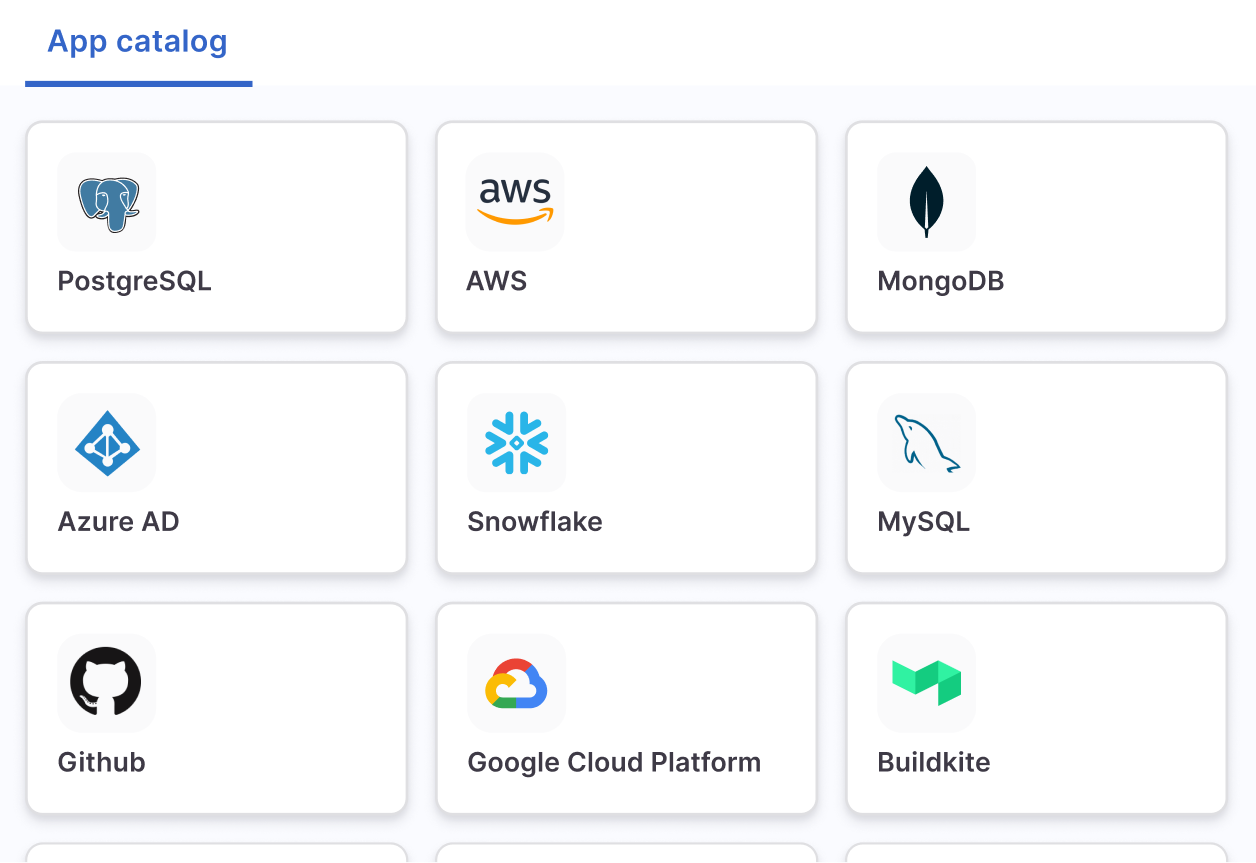Select the Github octocat icon
This screenshot has width=1256, height=863.
[106, 683]
